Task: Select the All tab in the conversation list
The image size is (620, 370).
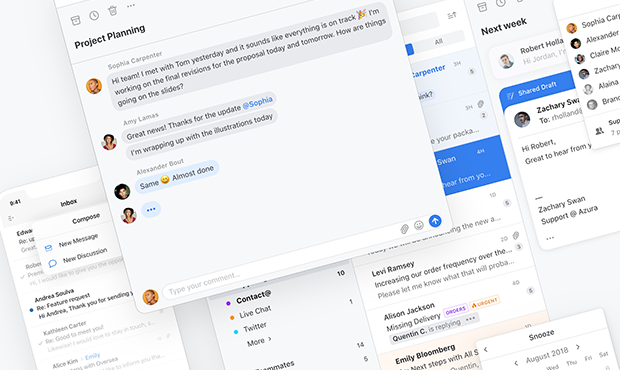Action: (x=439, y=42)
